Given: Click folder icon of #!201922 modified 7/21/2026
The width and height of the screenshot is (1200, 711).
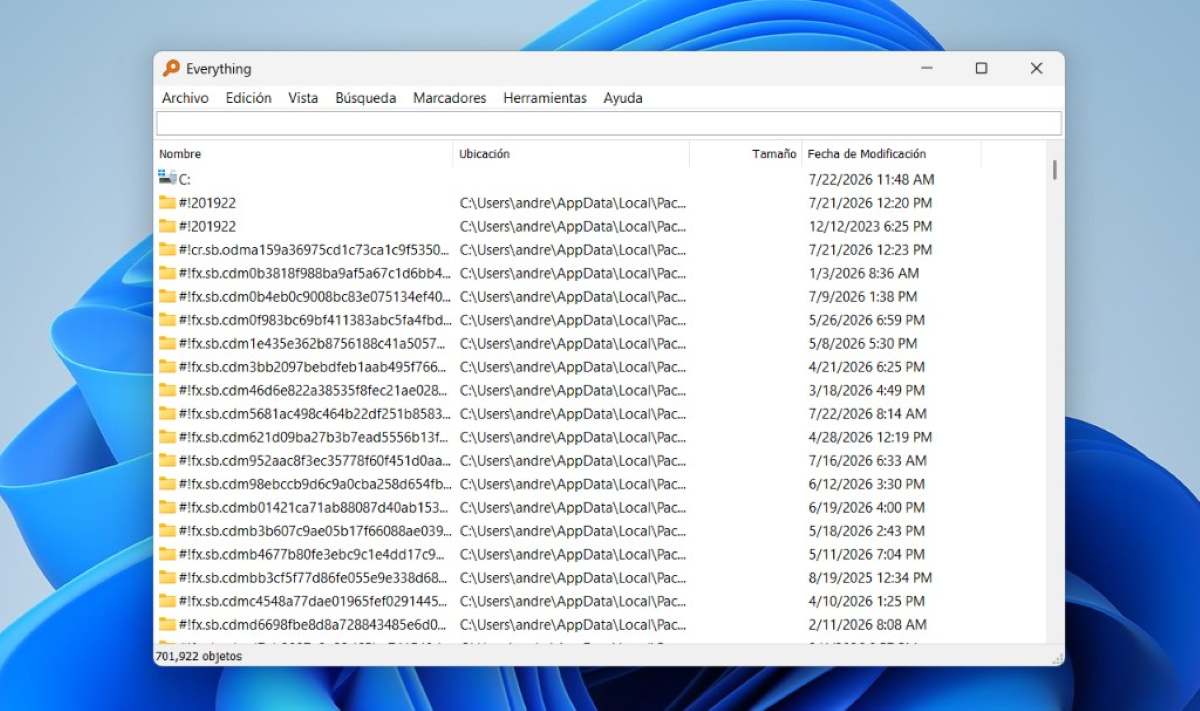Looking at the screenshot, I should pos(167,202).
